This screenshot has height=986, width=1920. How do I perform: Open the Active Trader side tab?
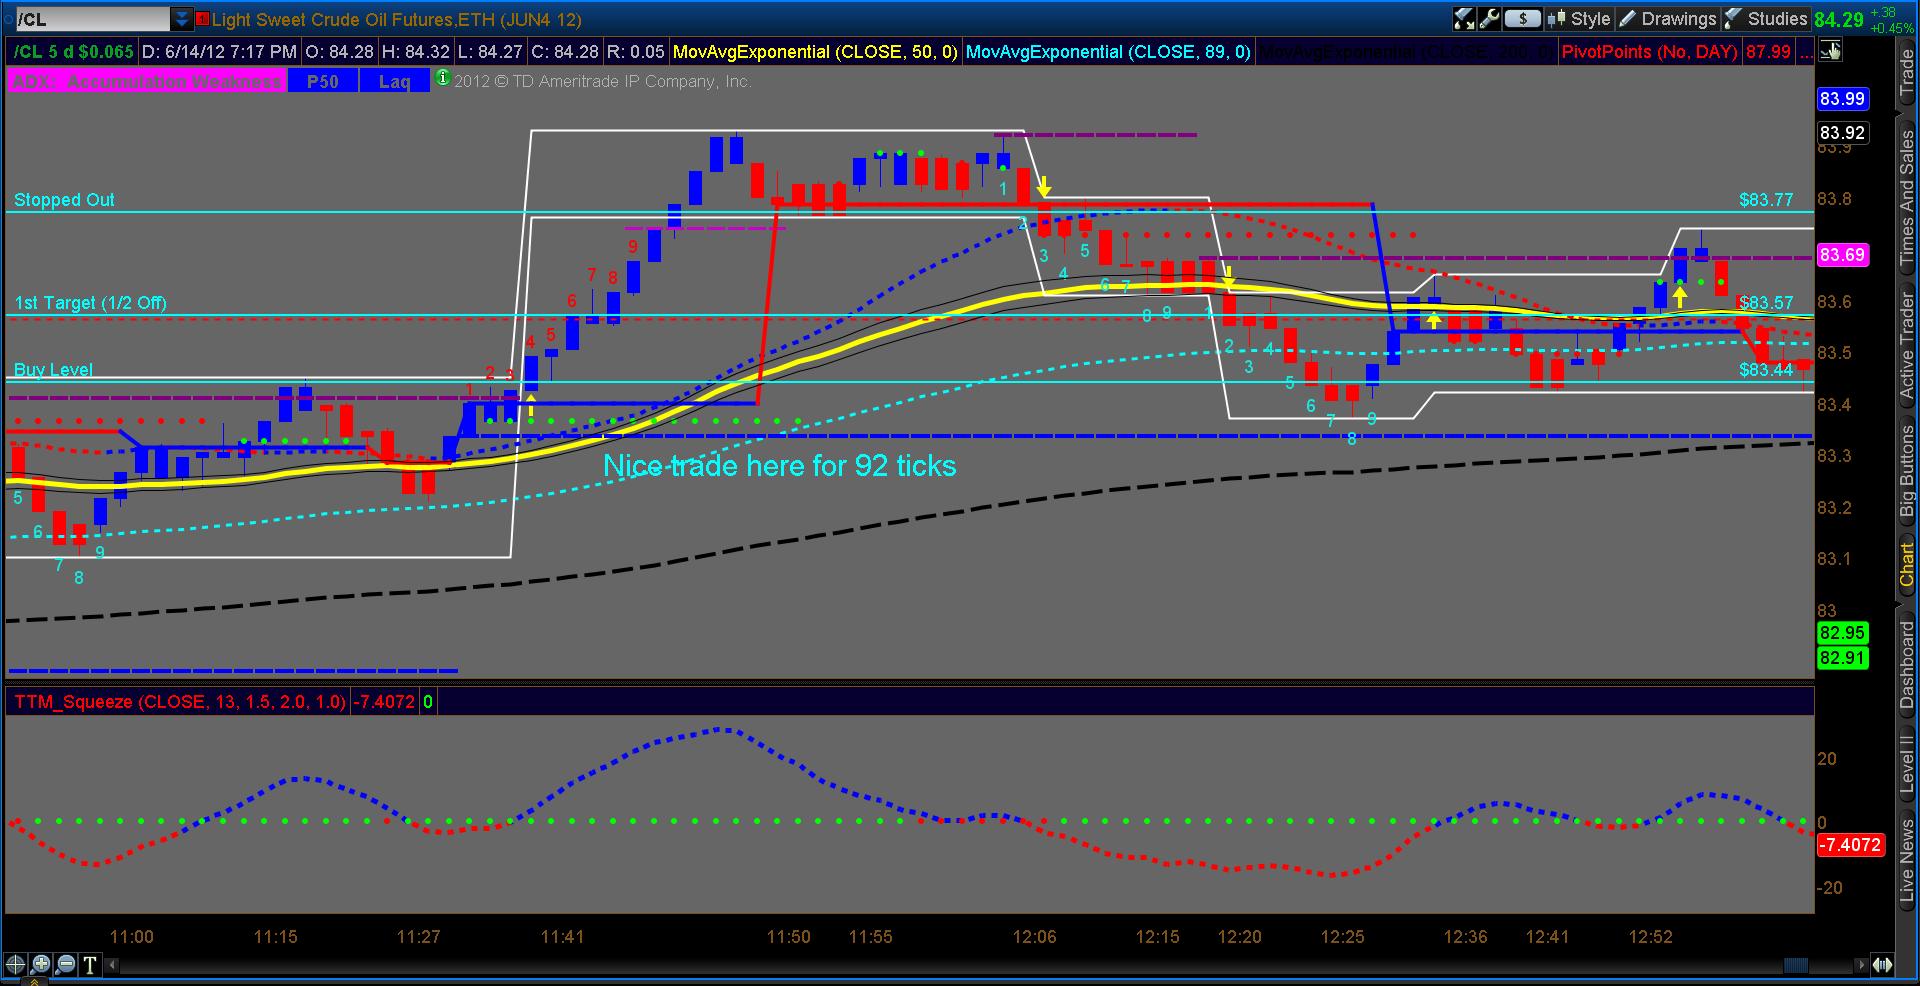tap(1907, 349)
